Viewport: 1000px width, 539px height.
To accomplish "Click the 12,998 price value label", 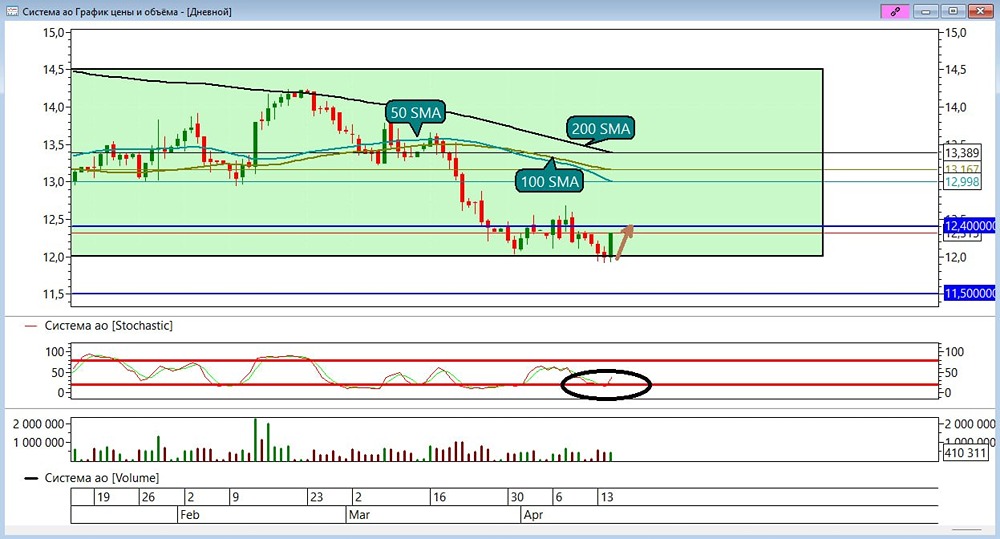I will pos(962,182).
